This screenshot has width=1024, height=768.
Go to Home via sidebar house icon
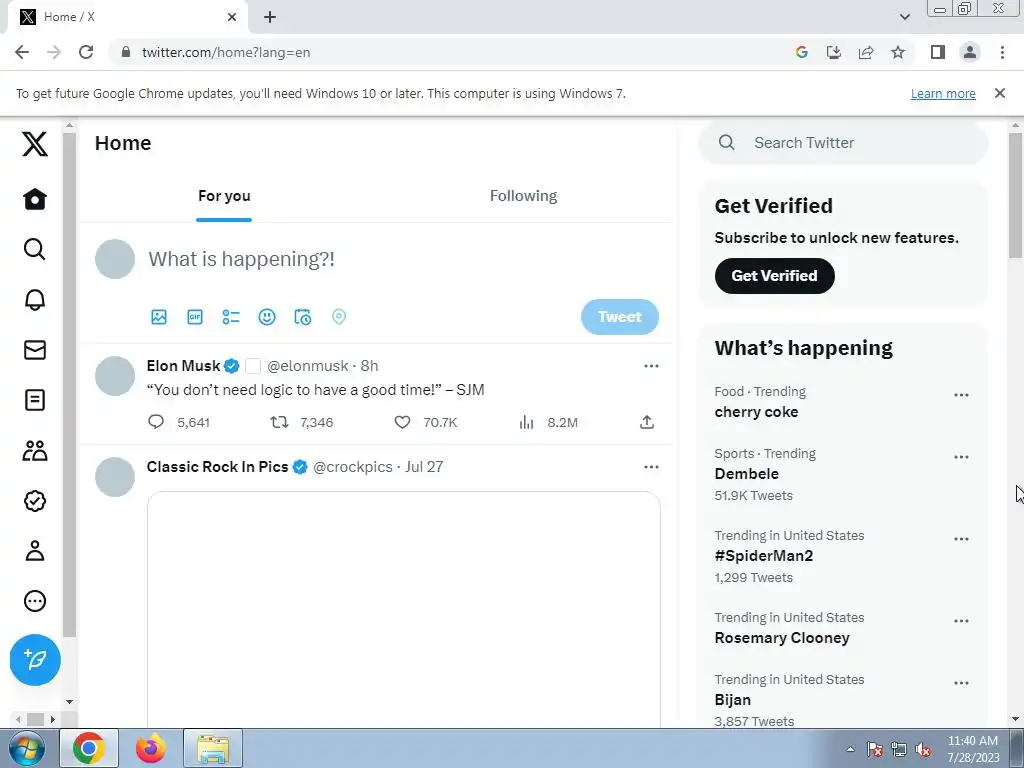click(35, 199)
